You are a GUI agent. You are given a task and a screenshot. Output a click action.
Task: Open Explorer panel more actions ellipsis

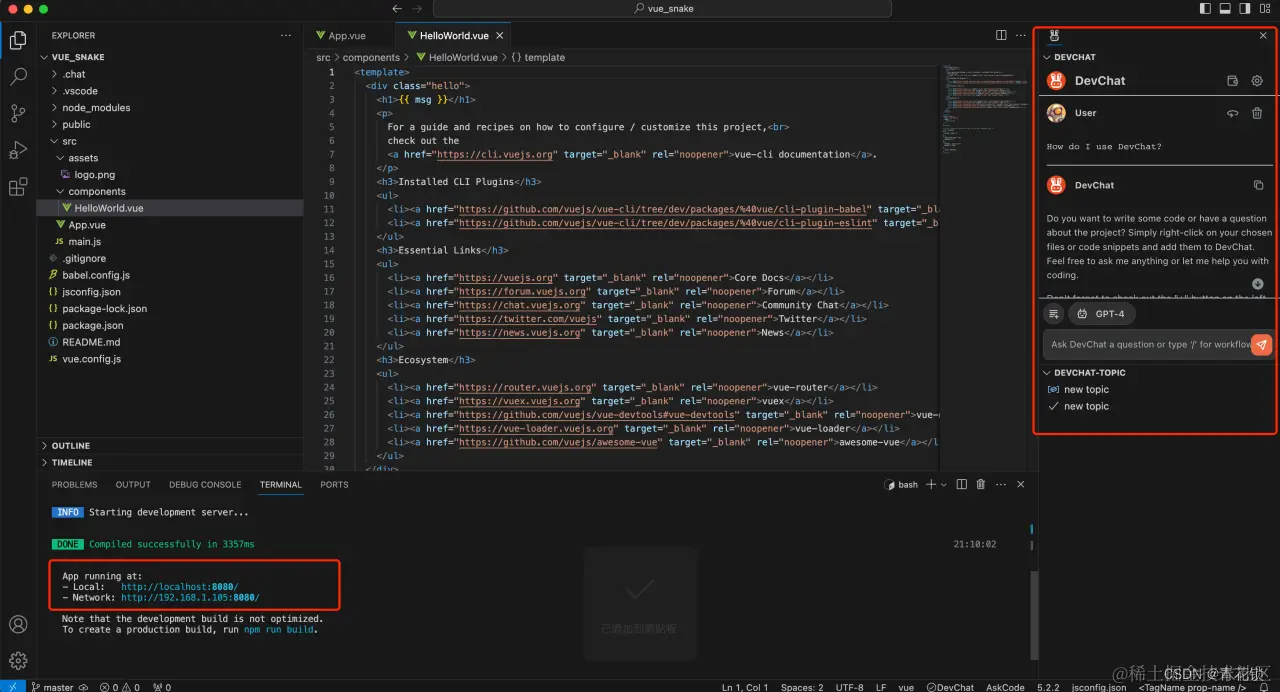click(286, 35)
